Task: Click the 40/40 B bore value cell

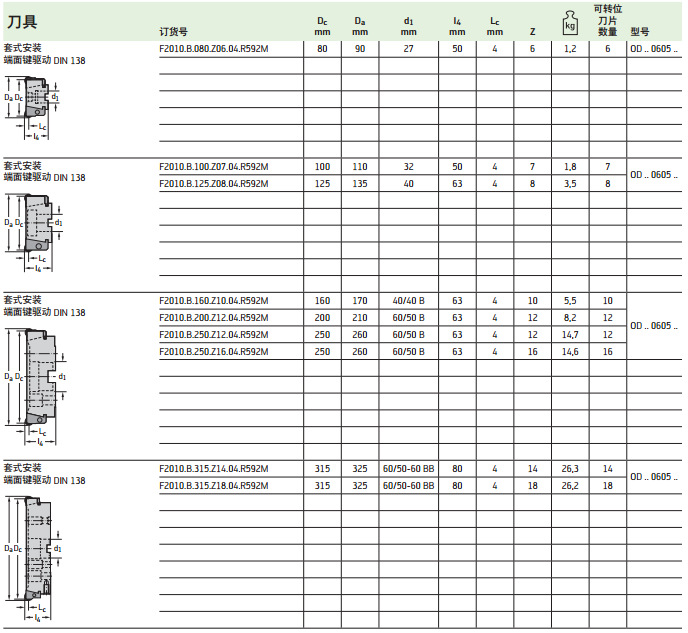Action: coord(408,301)
